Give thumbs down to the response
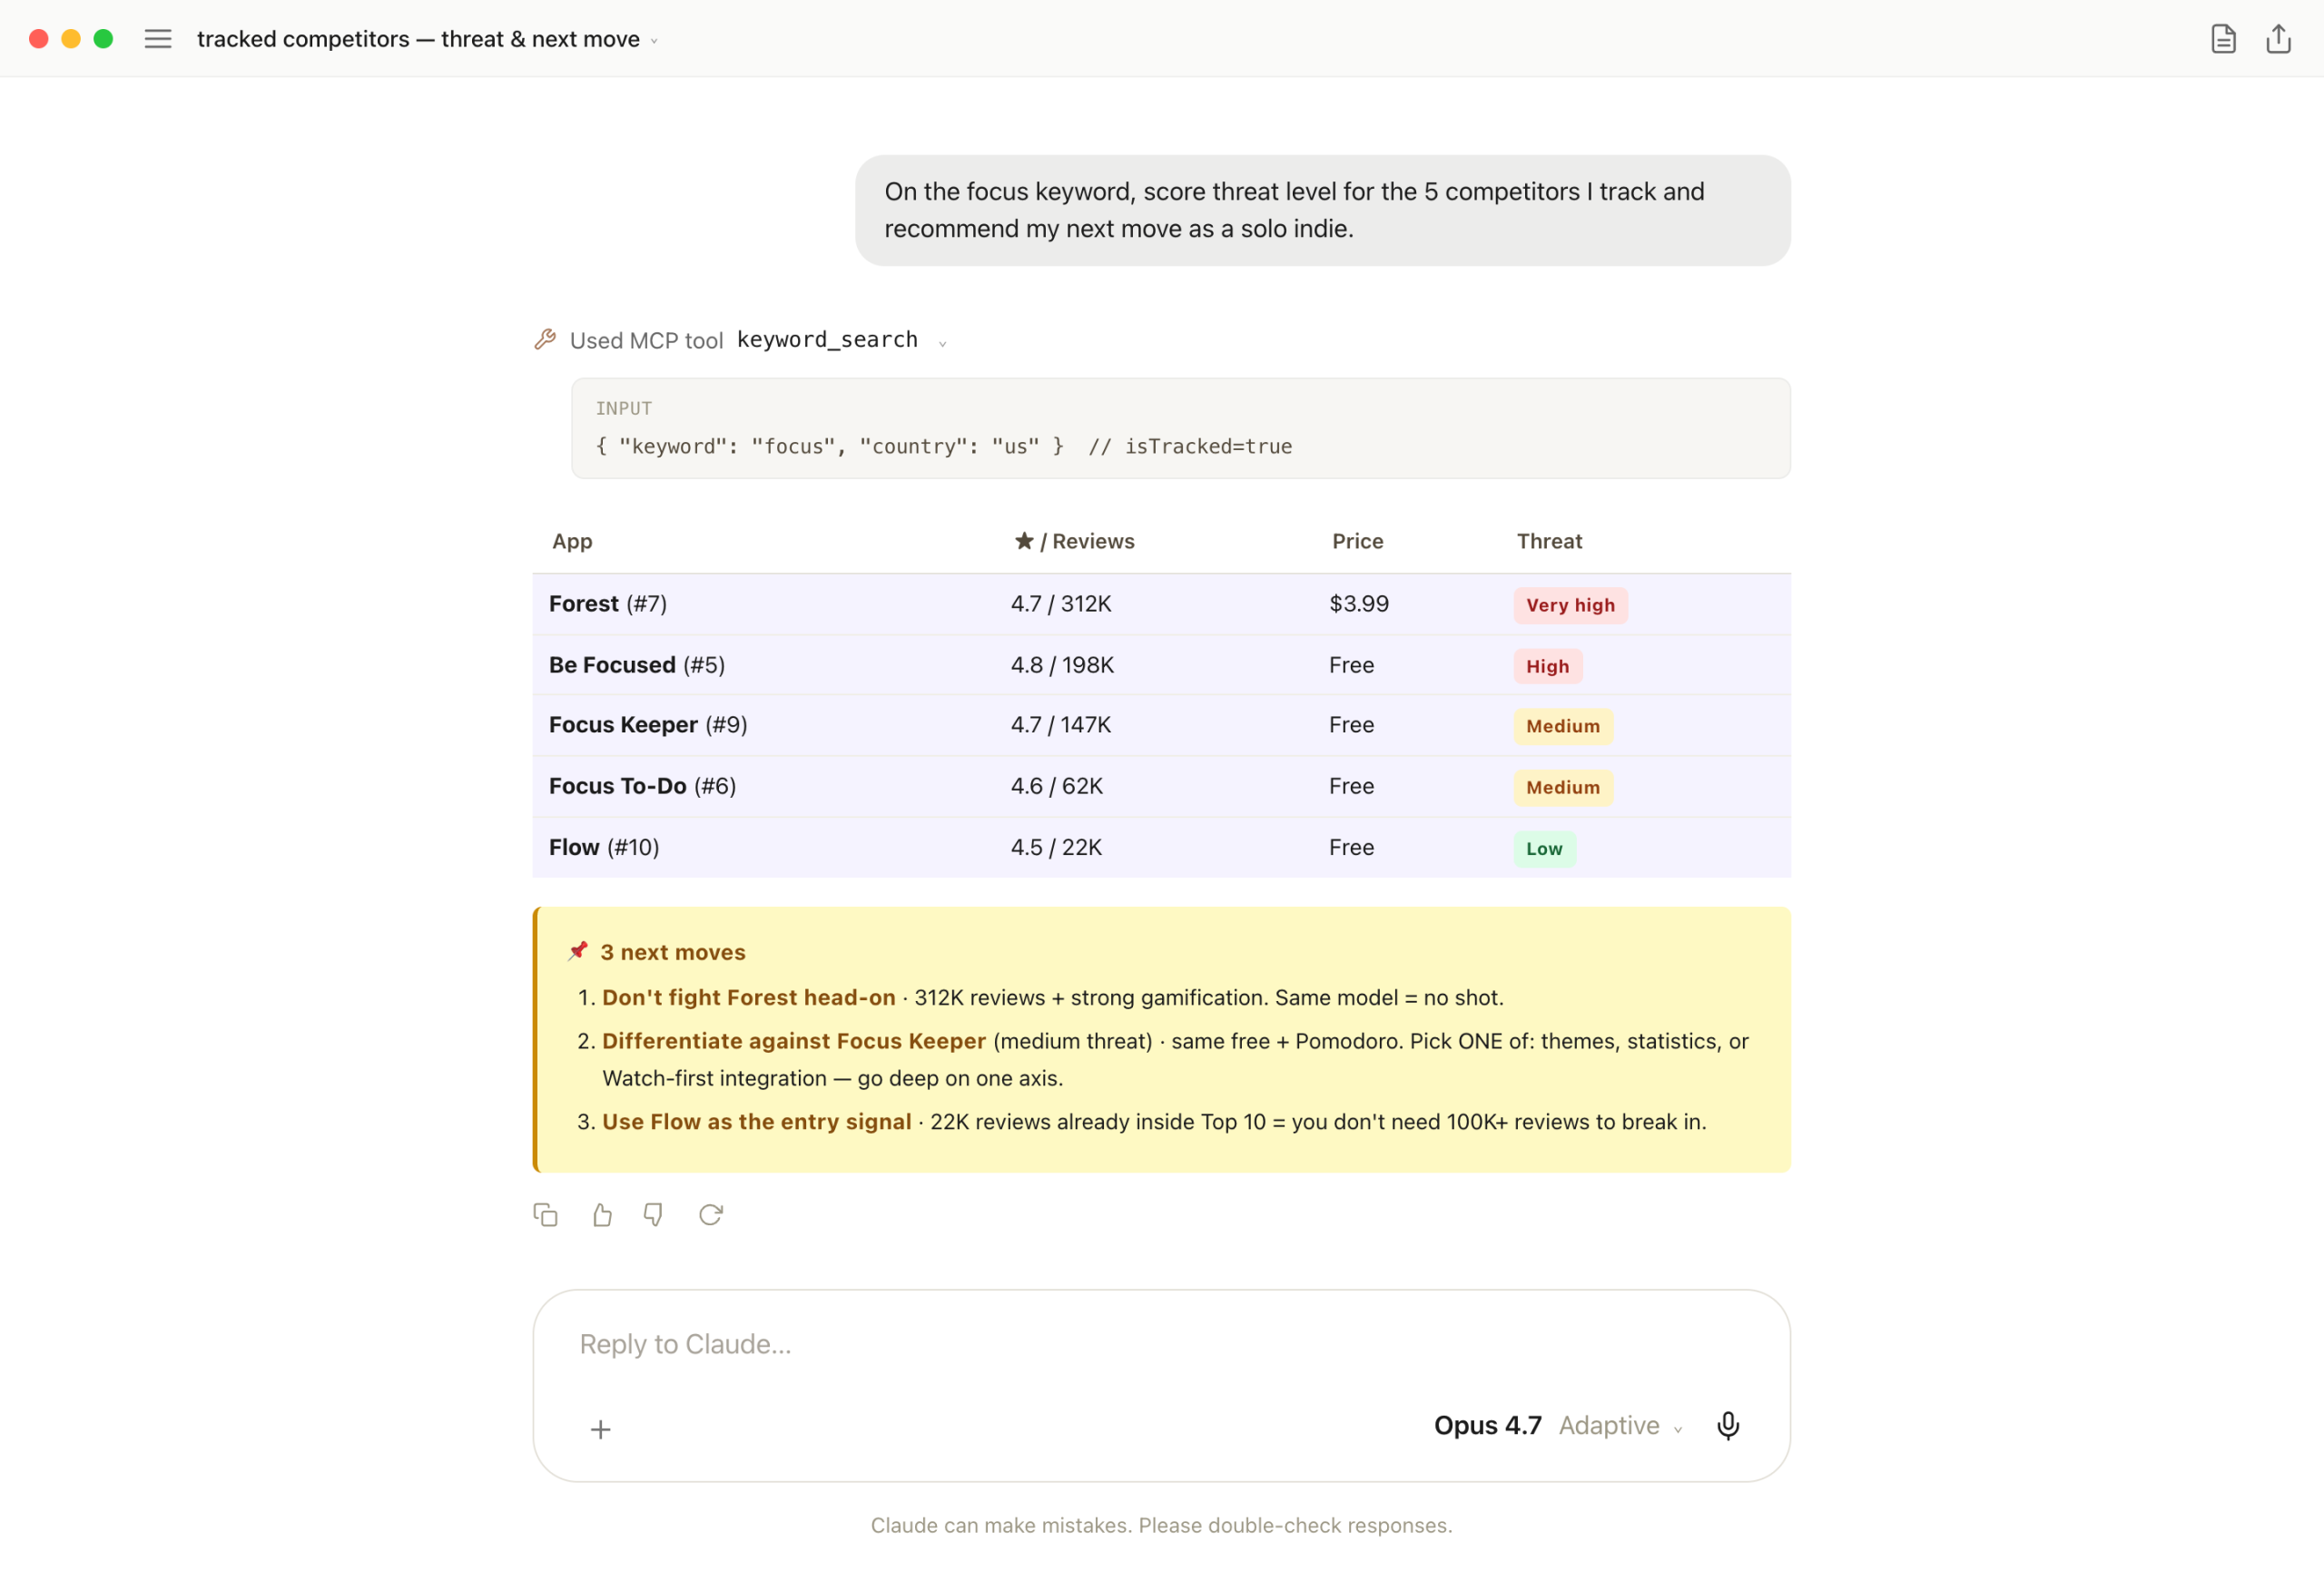This screenshot has height=1581, width=2324. pyautogui.click(x=653, y=1215)
